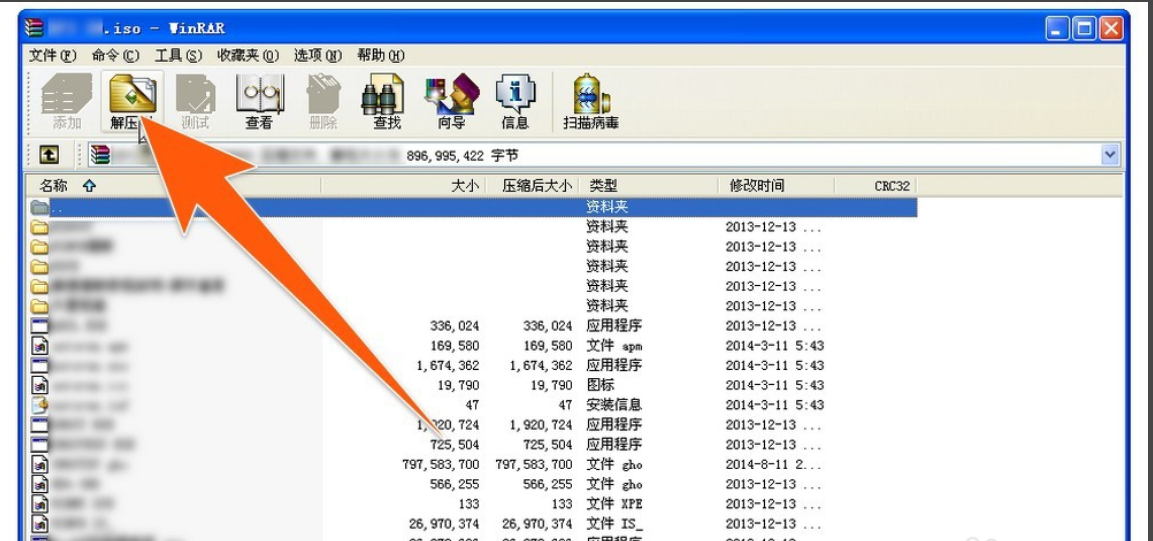The image size is (1153, 541).
Task: Click the 添加 (Add) toolbar icon
Action: pyautogui.click(x=67, y=102)
